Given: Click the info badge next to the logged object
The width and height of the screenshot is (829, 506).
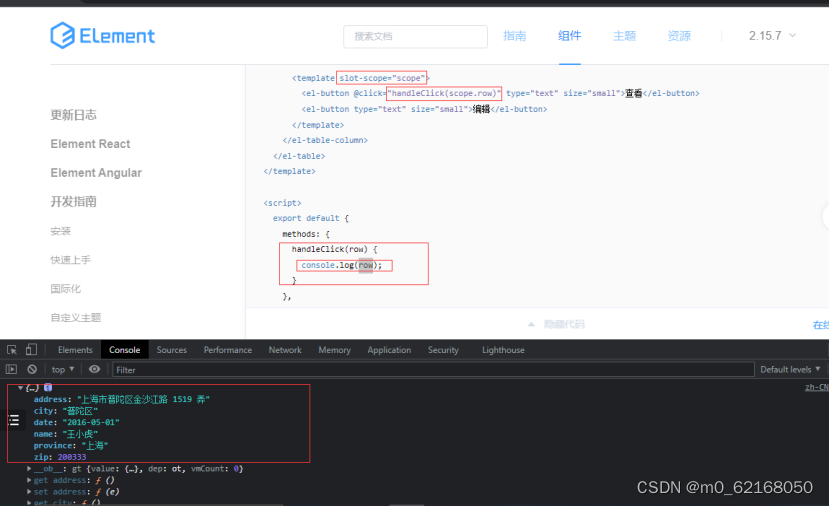Looking at the screenshot, I should (x=48, y=388).
